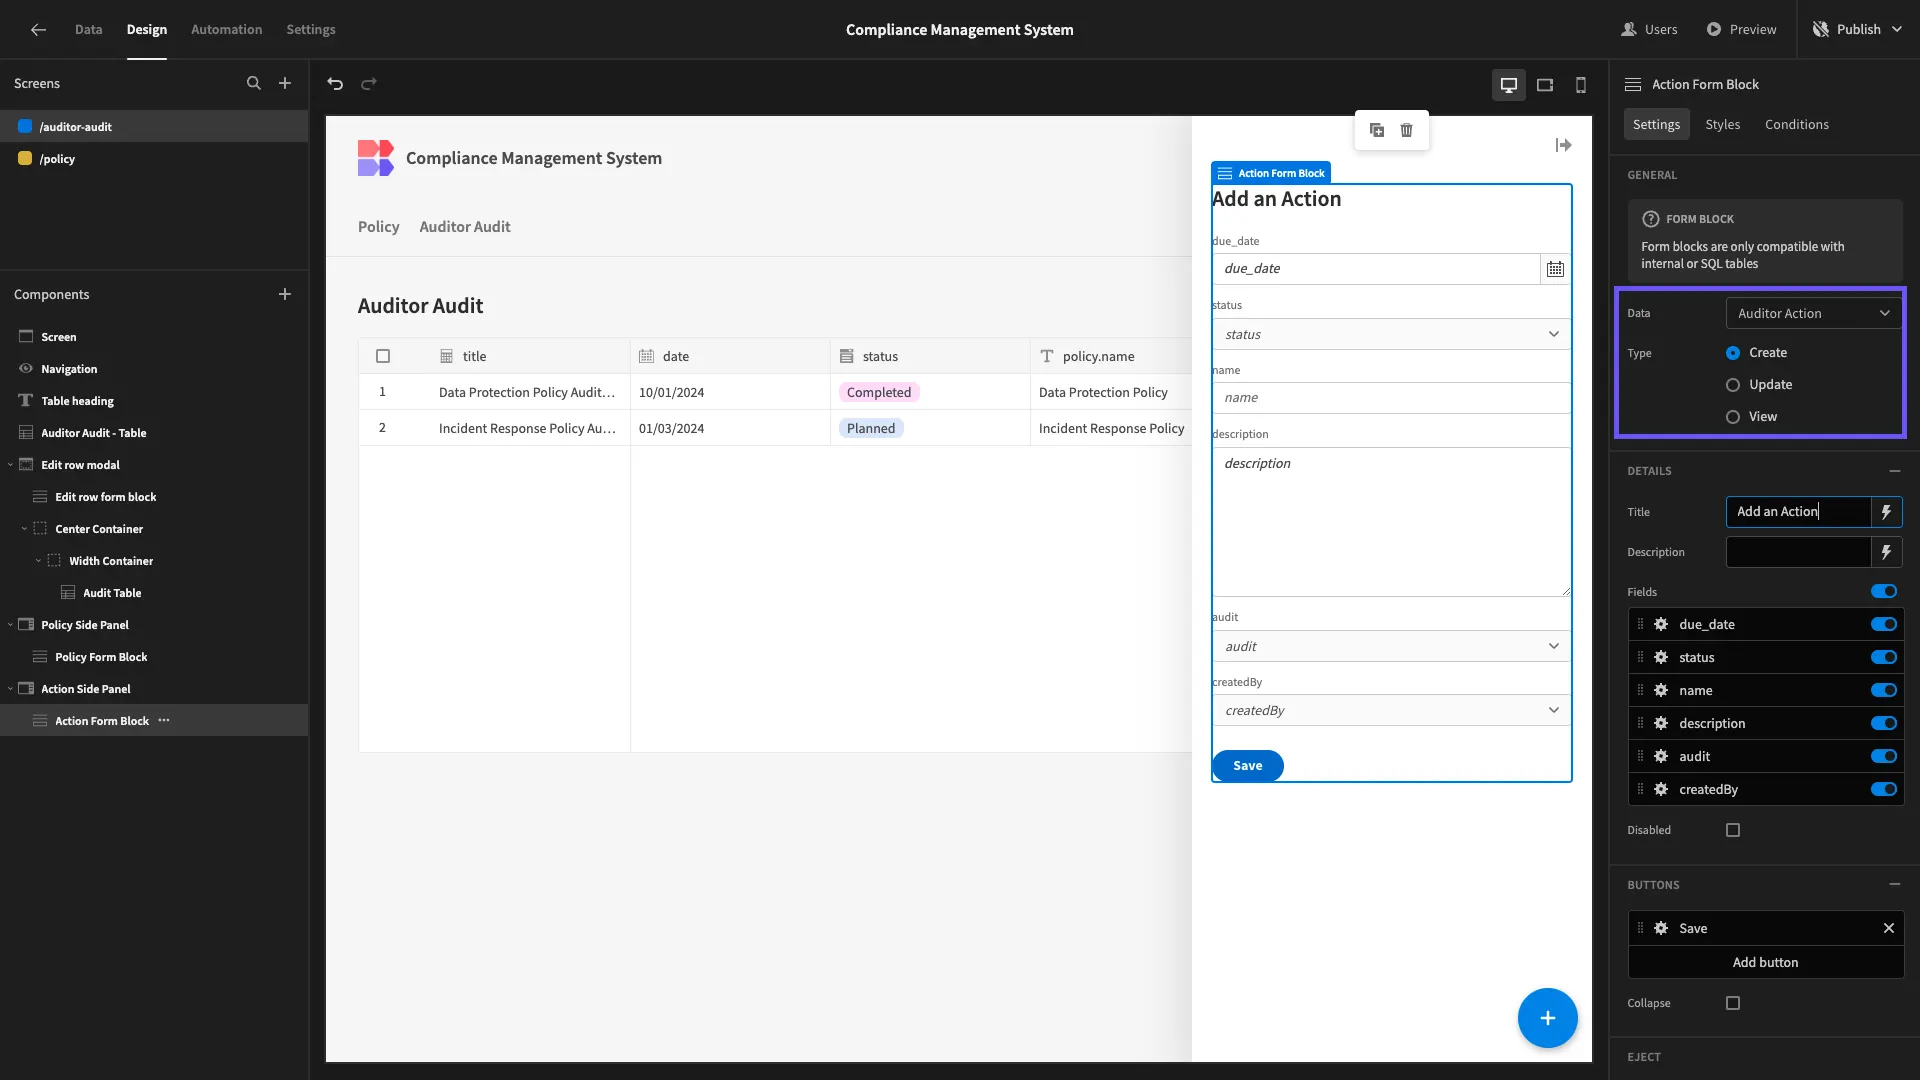Open name field settings gear
The image size is (1920, 1080).
[1660, 690]
